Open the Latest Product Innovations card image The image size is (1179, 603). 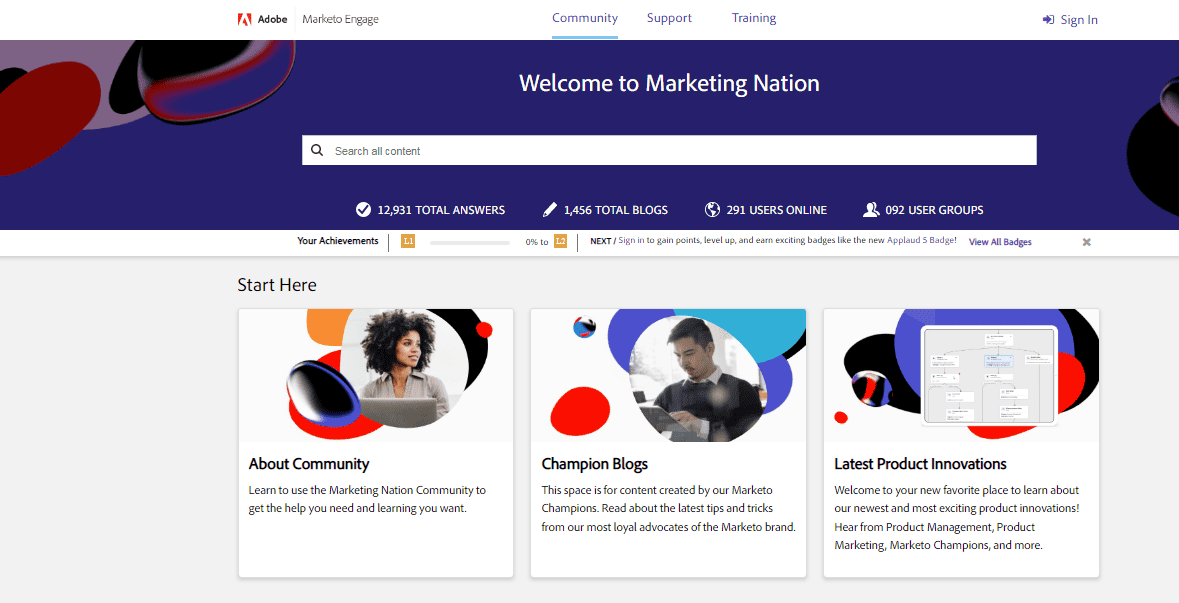click(962, 375)
